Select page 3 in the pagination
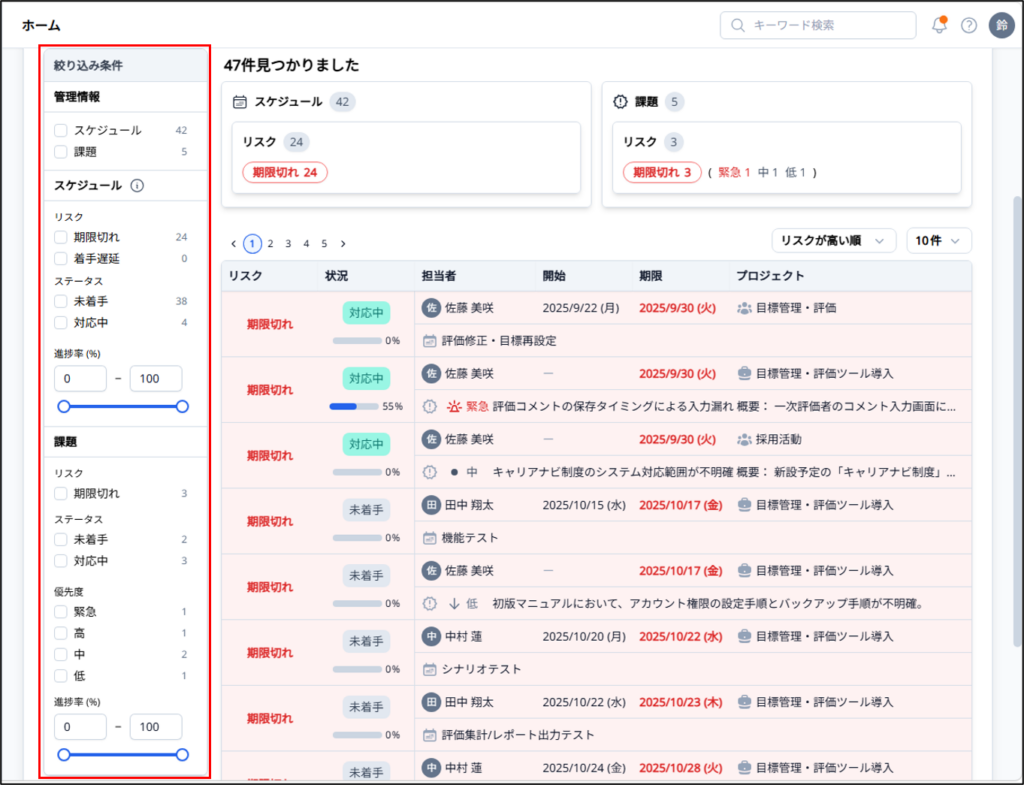This screenshot has width=1024, height=785. (x=288, y=244)
